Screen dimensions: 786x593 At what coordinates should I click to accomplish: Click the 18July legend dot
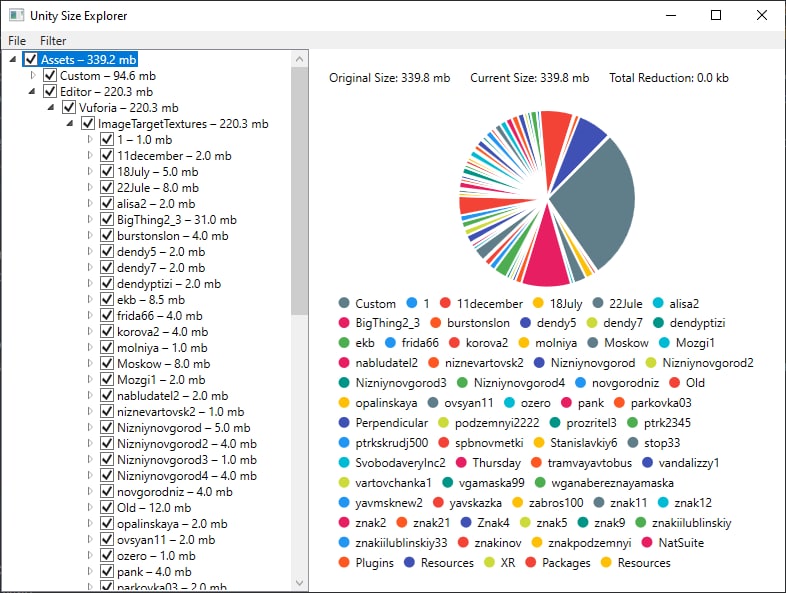(x=538, y=303)
